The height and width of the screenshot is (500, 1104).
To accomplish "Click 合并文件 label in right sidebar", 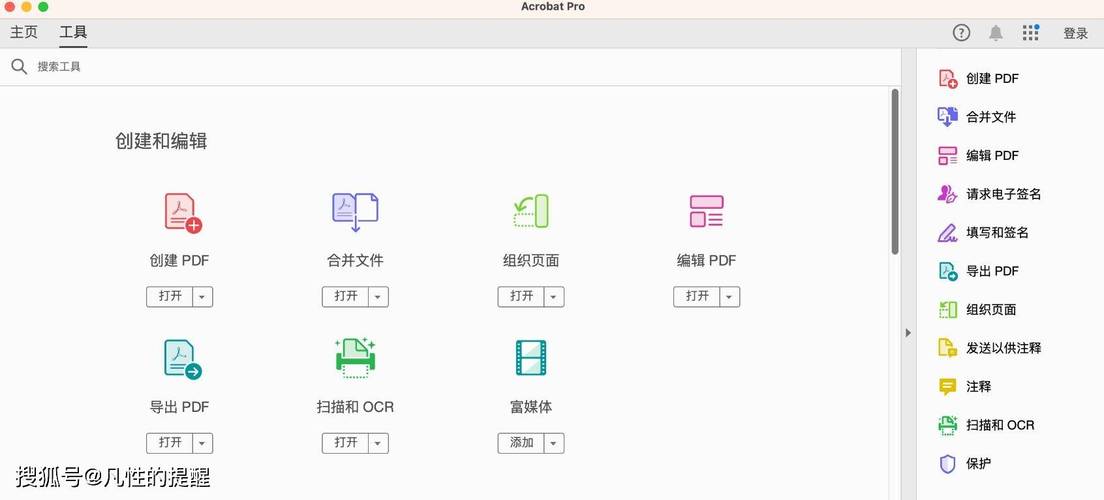I will [991, 117].
